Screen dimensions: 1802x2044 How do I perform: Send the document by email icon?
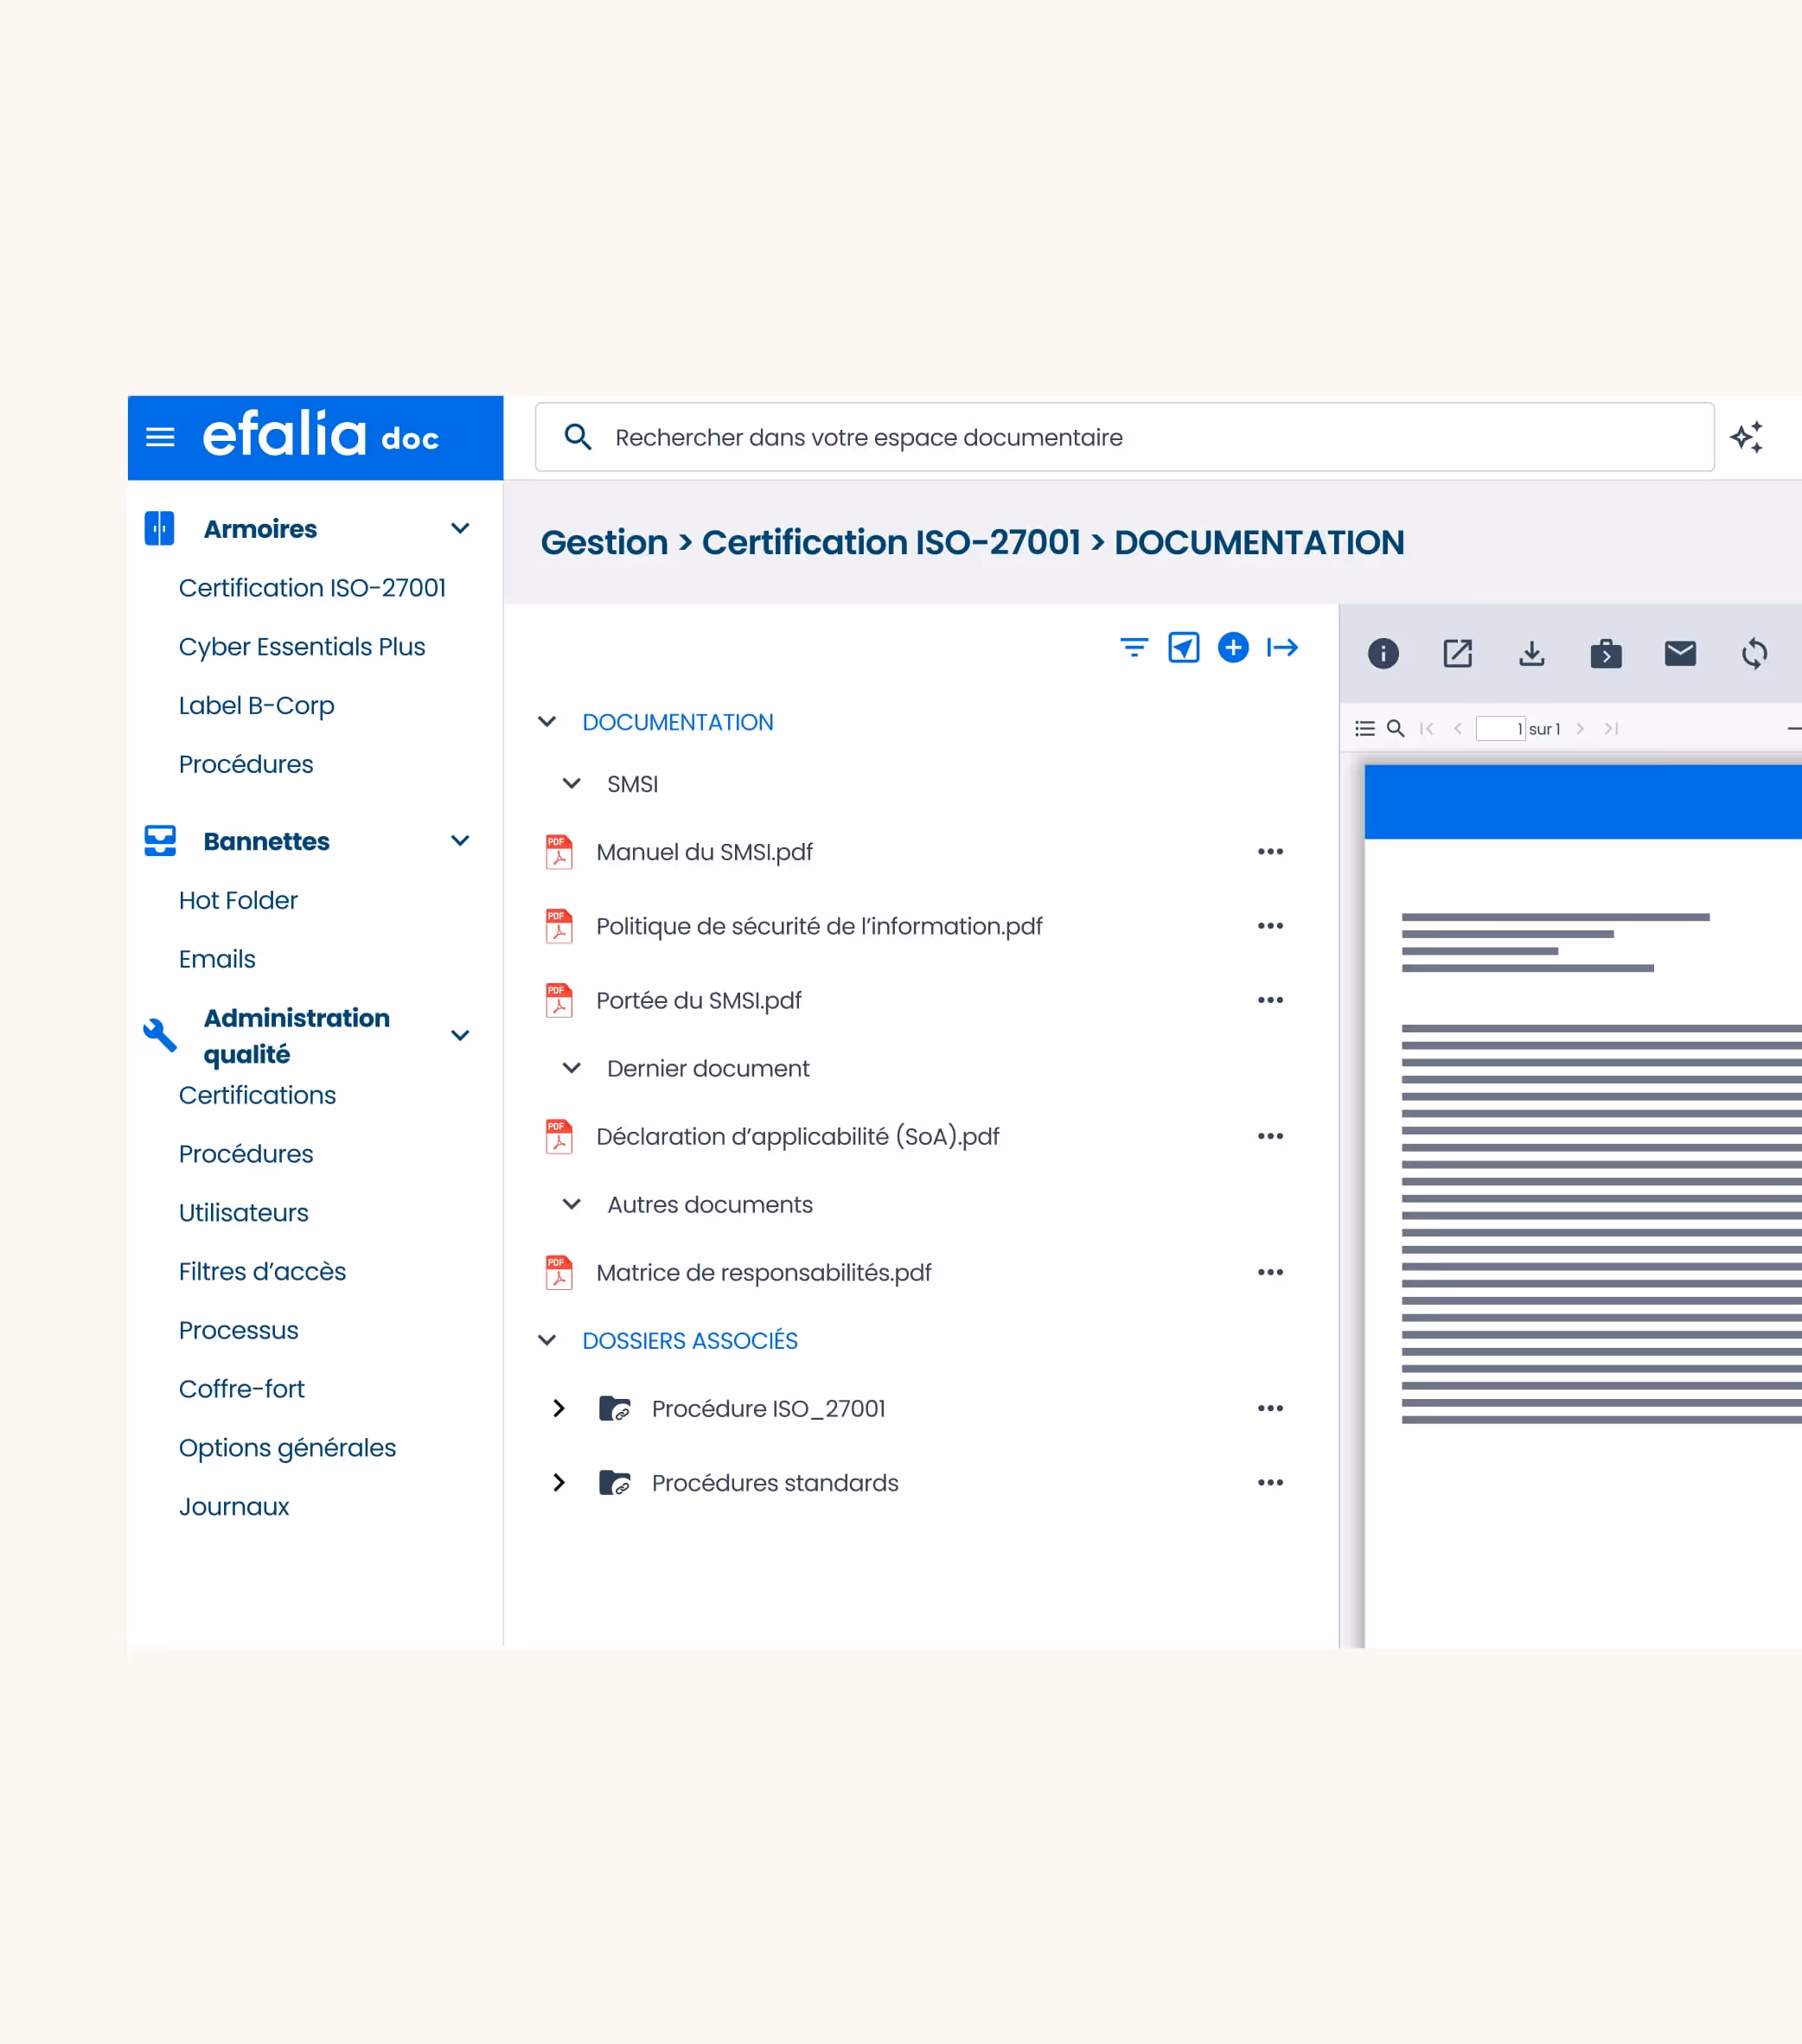click(x=1680, y=654)
